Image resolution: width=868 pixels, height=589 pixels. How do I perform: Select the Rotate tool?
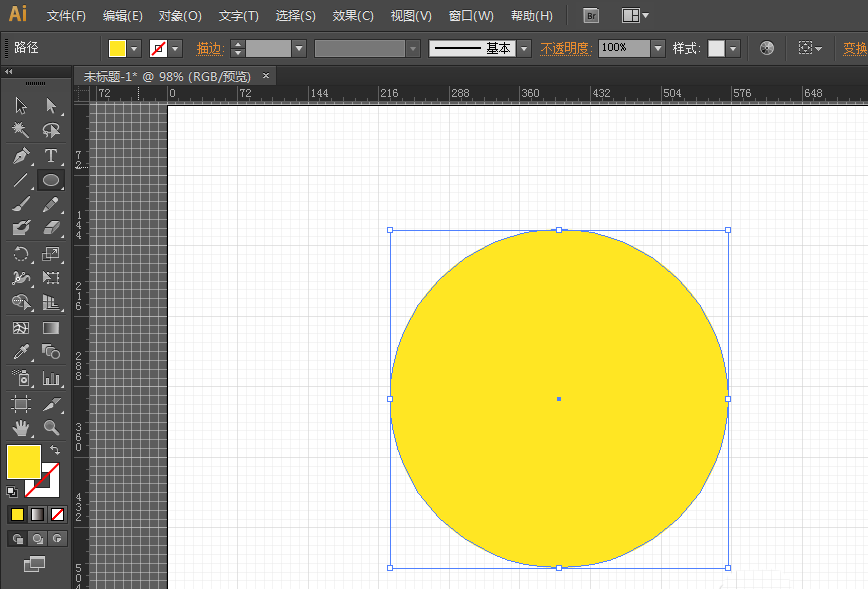(x=20, y=254)
